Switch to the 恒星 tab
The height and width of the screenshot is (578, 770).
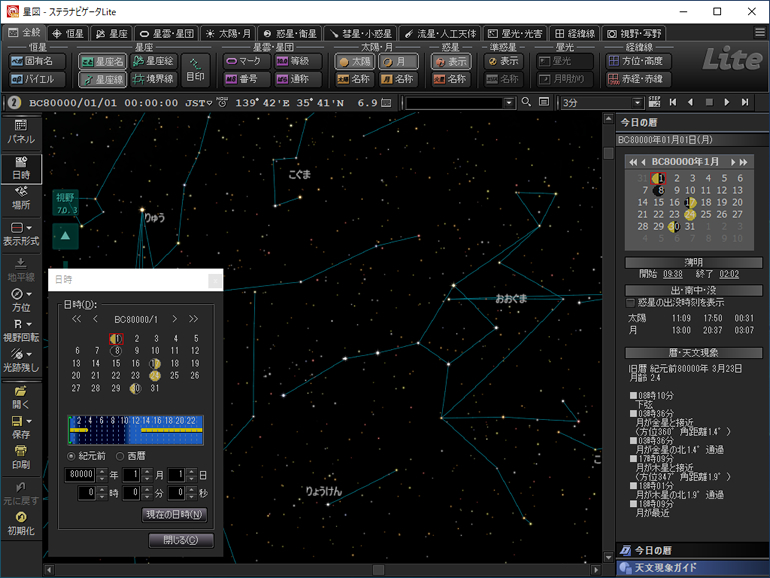[x=68, y=33]
